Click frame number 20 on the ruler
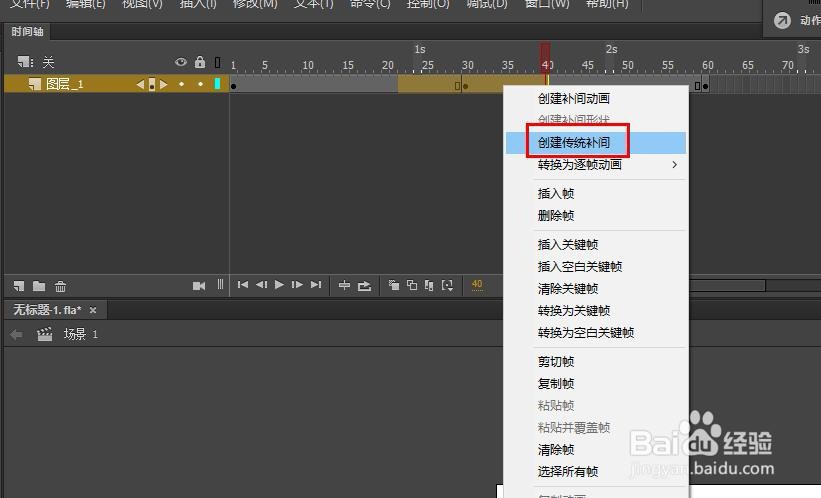Viewport: 821px width, 498px height. click(387, 65)
